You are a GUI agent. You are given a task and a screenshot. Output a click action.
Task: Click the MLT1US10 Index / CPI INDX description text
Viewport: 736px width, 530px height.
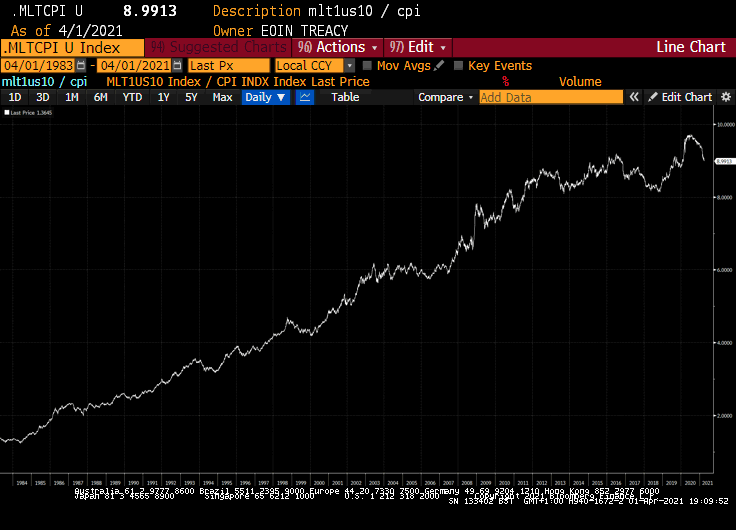(238, 82)
